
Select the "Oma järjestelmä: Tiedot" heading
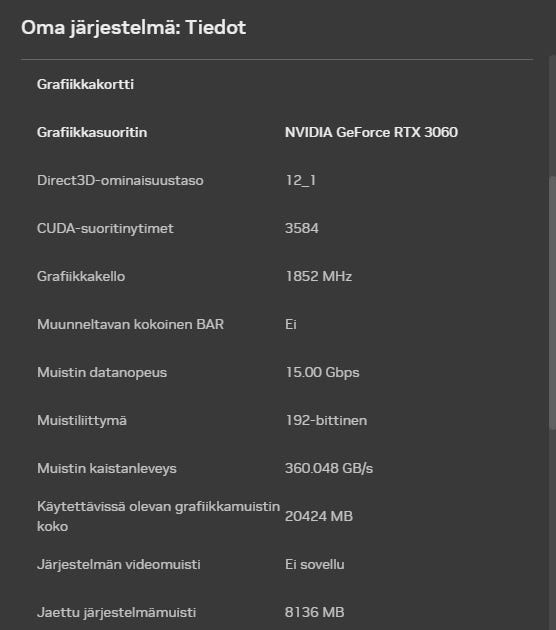coord(133,28)
